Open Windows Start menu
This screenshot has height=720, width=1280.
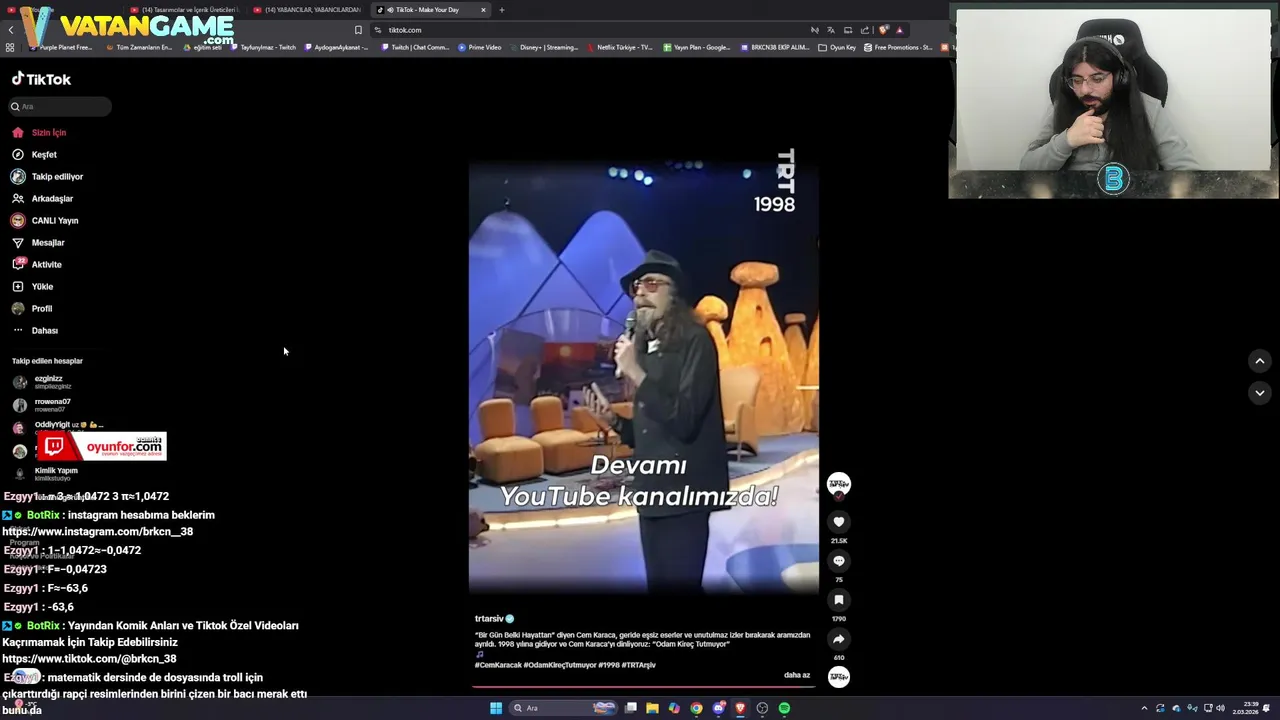tap(496, 708)
